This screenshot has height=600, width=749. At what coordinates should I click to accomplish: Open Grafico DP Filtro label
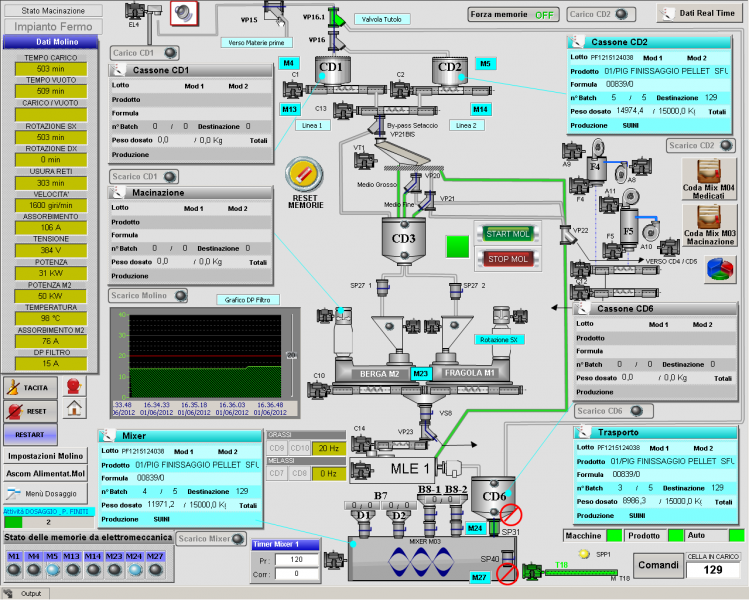pos(248,300)
